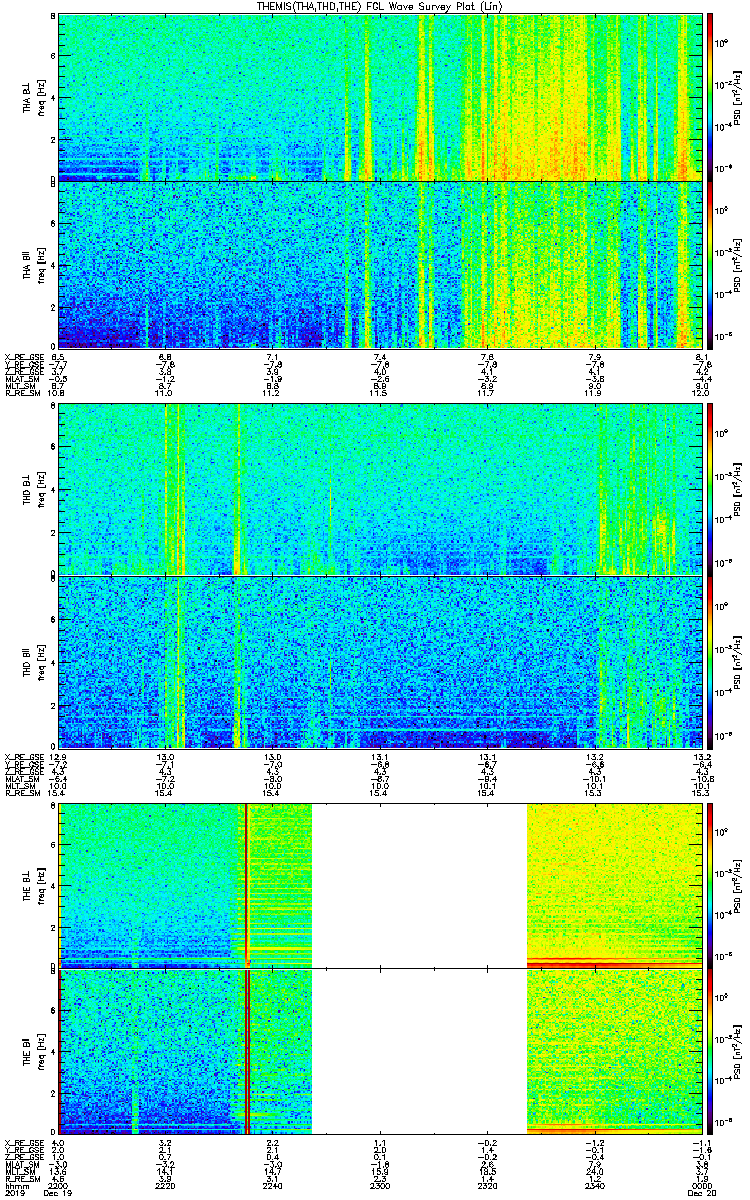This screenshot has height=1200, width=750.
Task: Click the 'X_RE_GSE' row label under THD
Action: (23, 757)
